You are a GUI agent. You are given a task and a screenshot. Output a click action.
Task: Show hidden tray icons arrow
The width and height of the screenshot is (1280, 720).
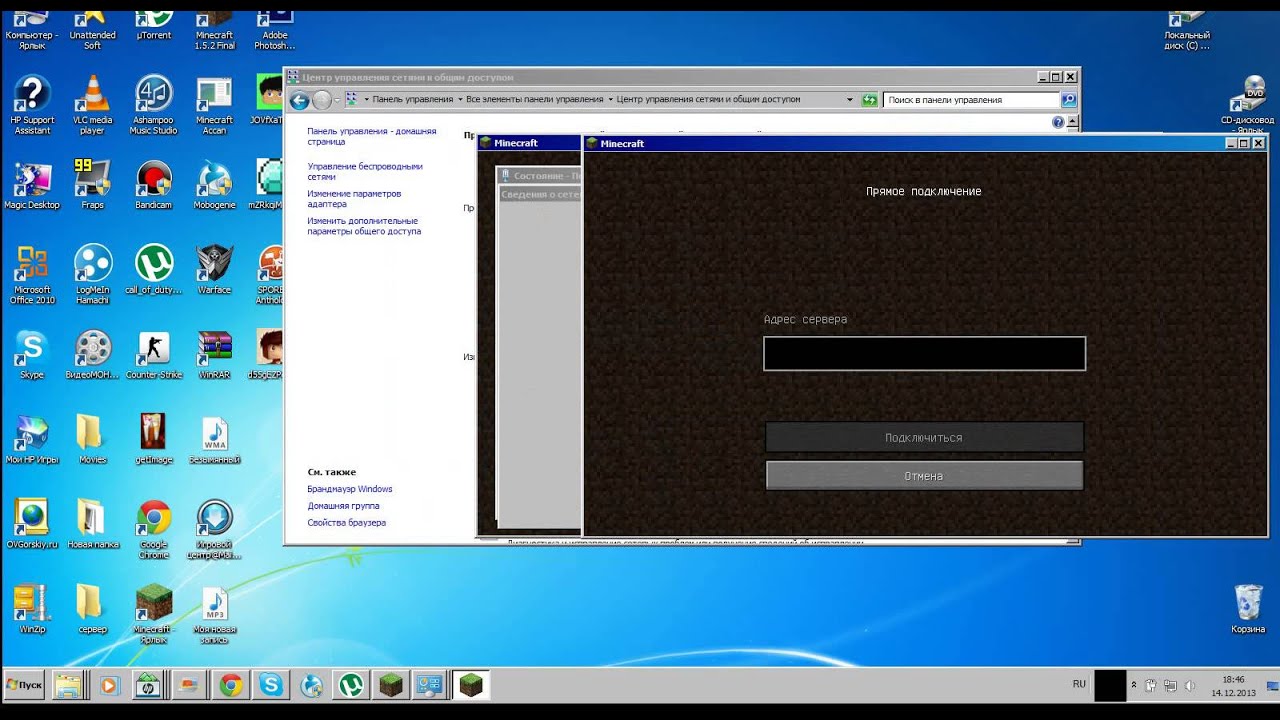(1134, 685)
